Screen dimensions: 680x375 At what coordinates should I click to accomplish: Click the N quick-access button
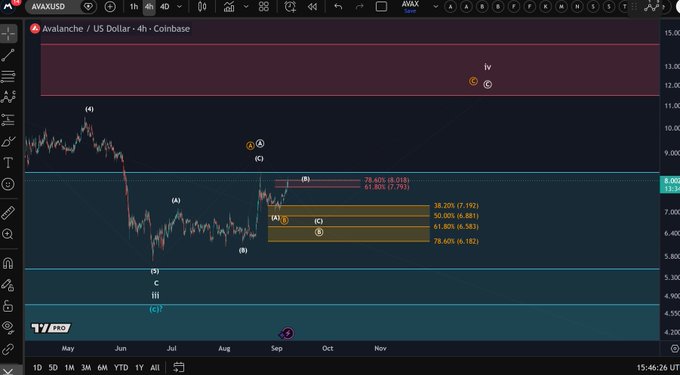(x=577, y=7)
